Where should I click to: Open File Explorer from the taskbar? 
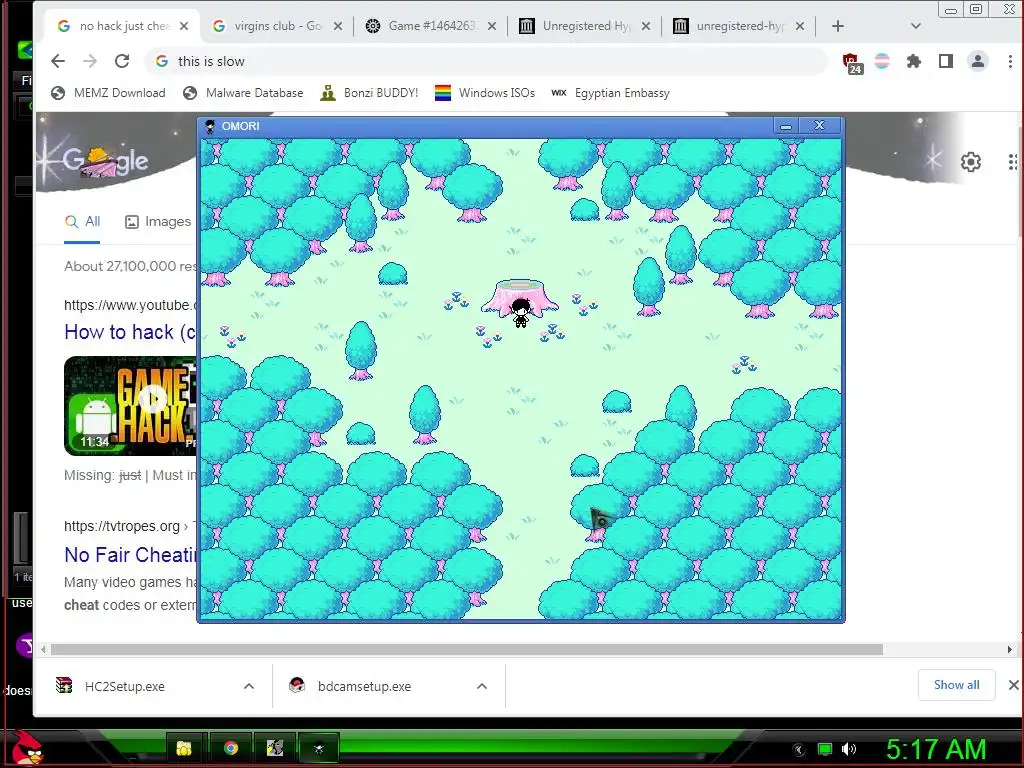184,748
